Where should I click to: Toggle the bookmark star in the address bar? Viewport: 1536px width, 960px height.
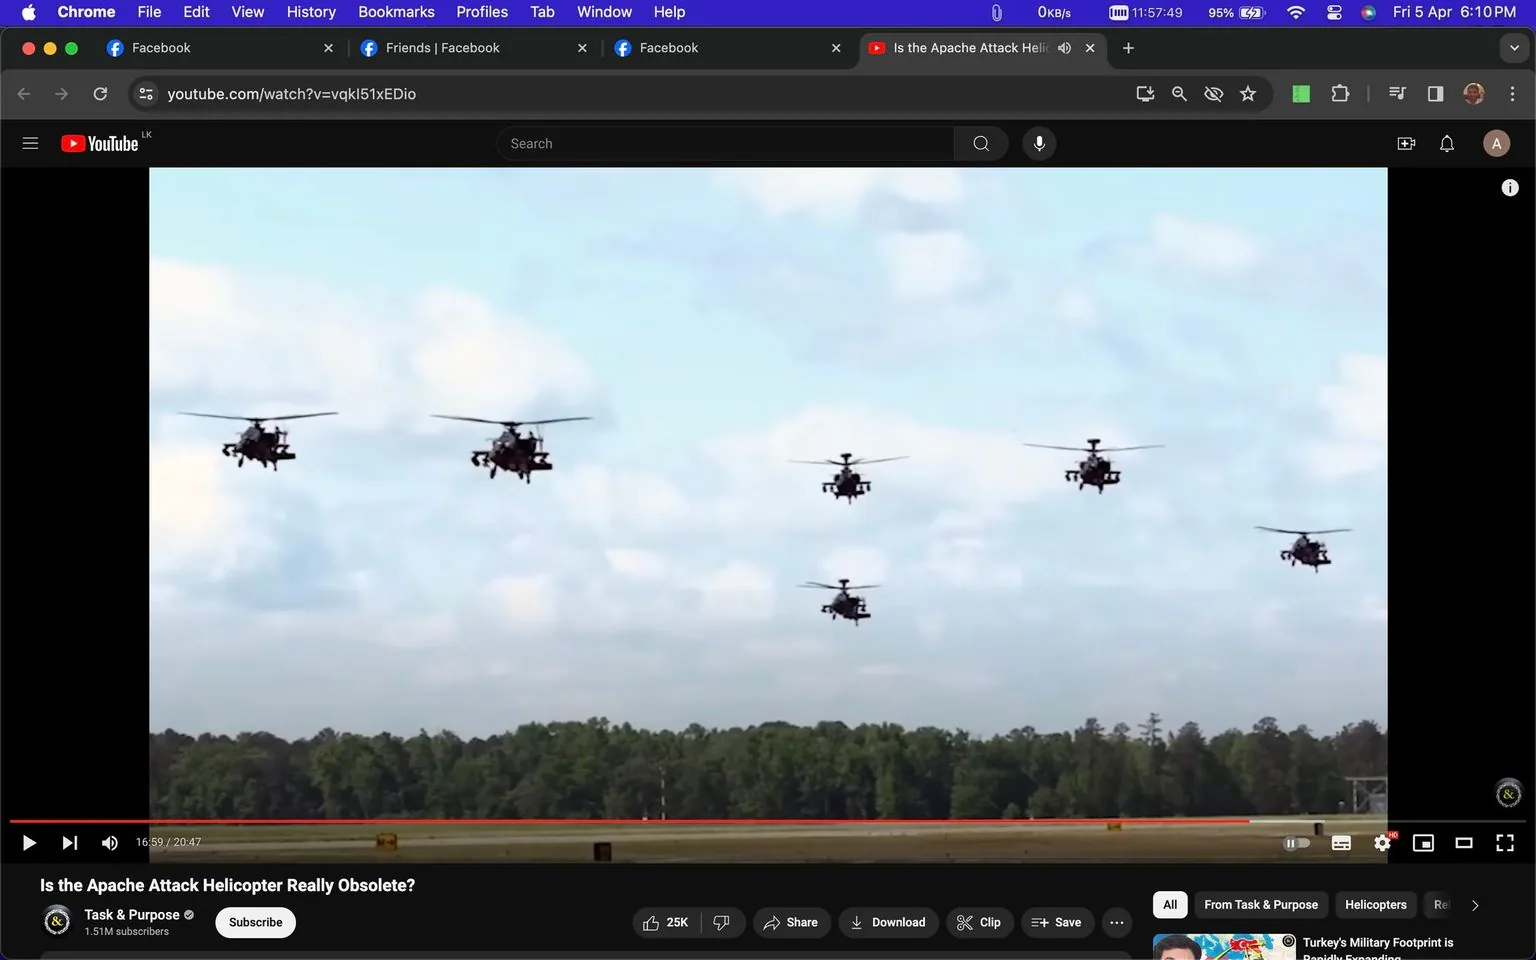(x=1247, y=93)
